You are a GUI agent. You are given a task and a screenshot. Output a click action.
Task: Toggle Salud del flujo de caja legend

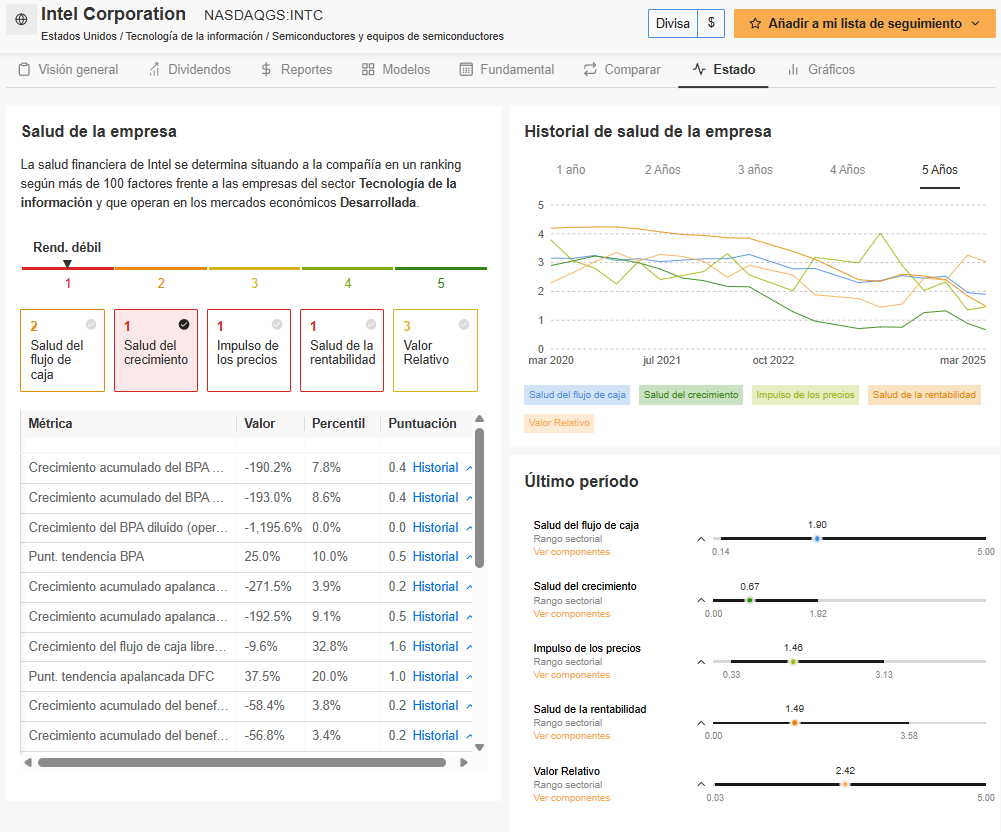[577, 395]
